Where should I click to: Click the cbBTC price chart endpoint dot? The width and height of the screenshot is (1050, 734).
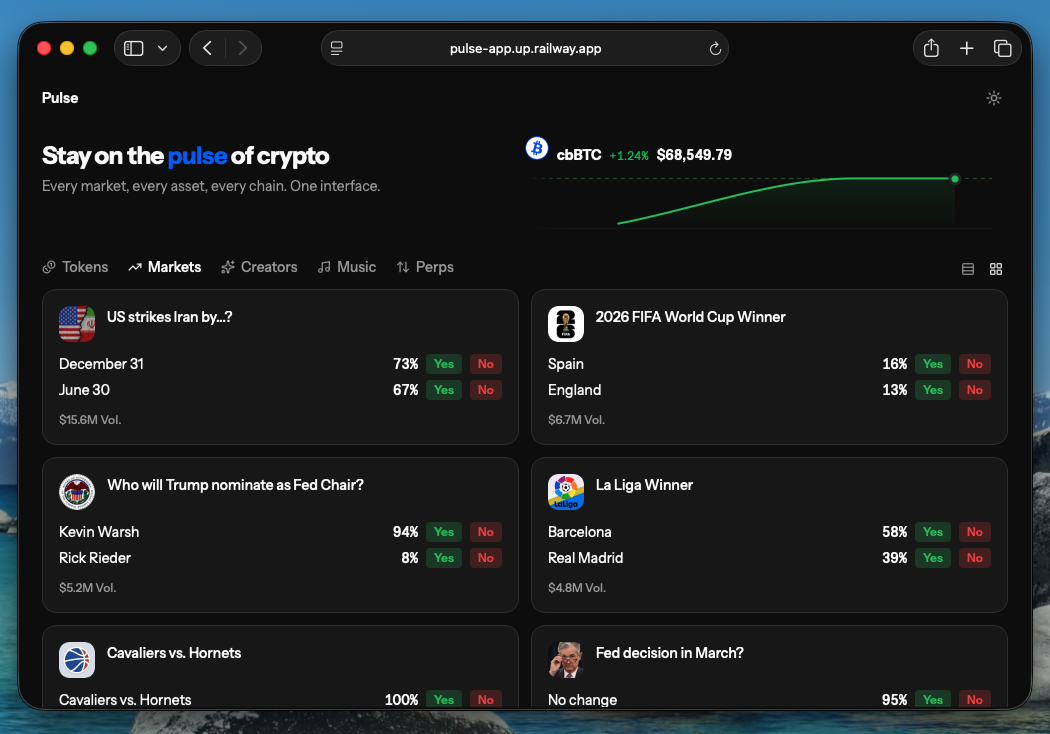(955, 179)
